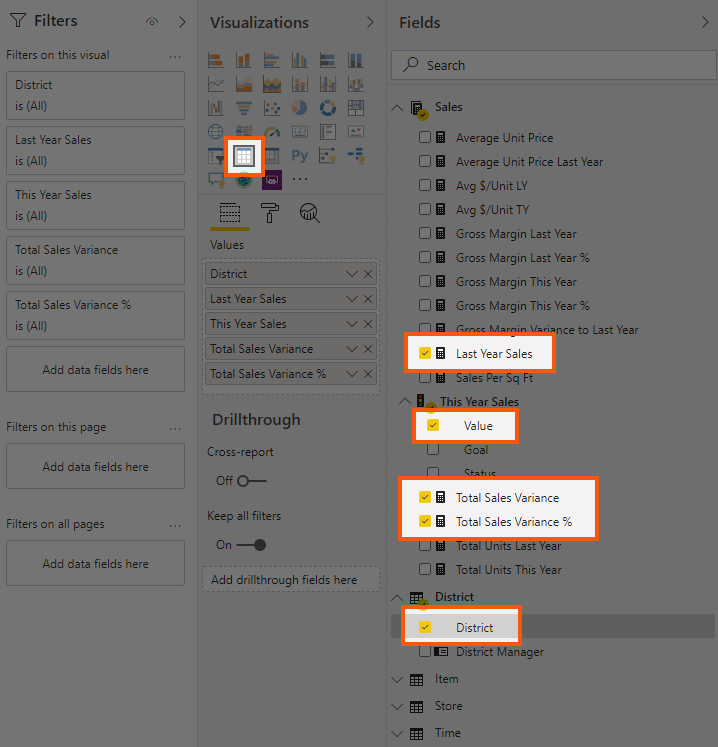
Task: Open the Total Sales Variance filter card
Action: [x=95, y=261]
